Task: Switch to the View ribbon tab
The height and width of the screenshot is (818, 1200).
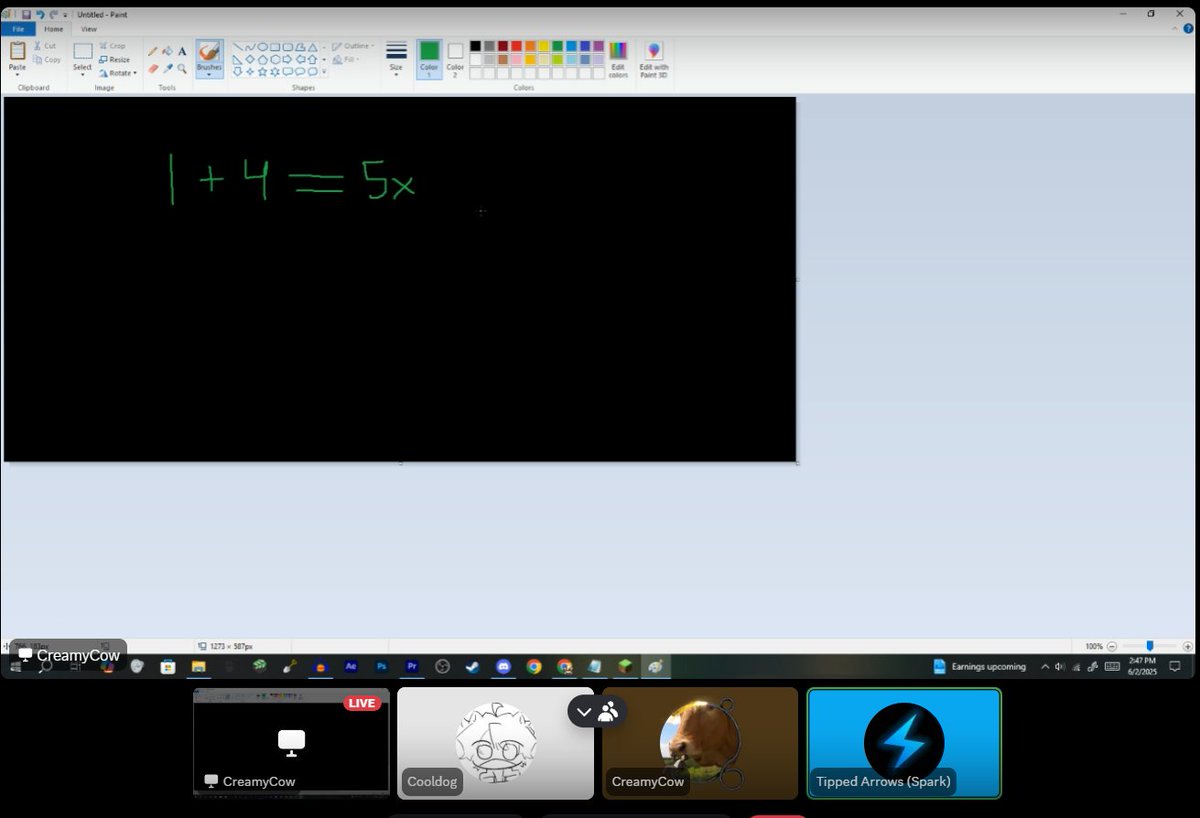Action: (x=89, y=29)
